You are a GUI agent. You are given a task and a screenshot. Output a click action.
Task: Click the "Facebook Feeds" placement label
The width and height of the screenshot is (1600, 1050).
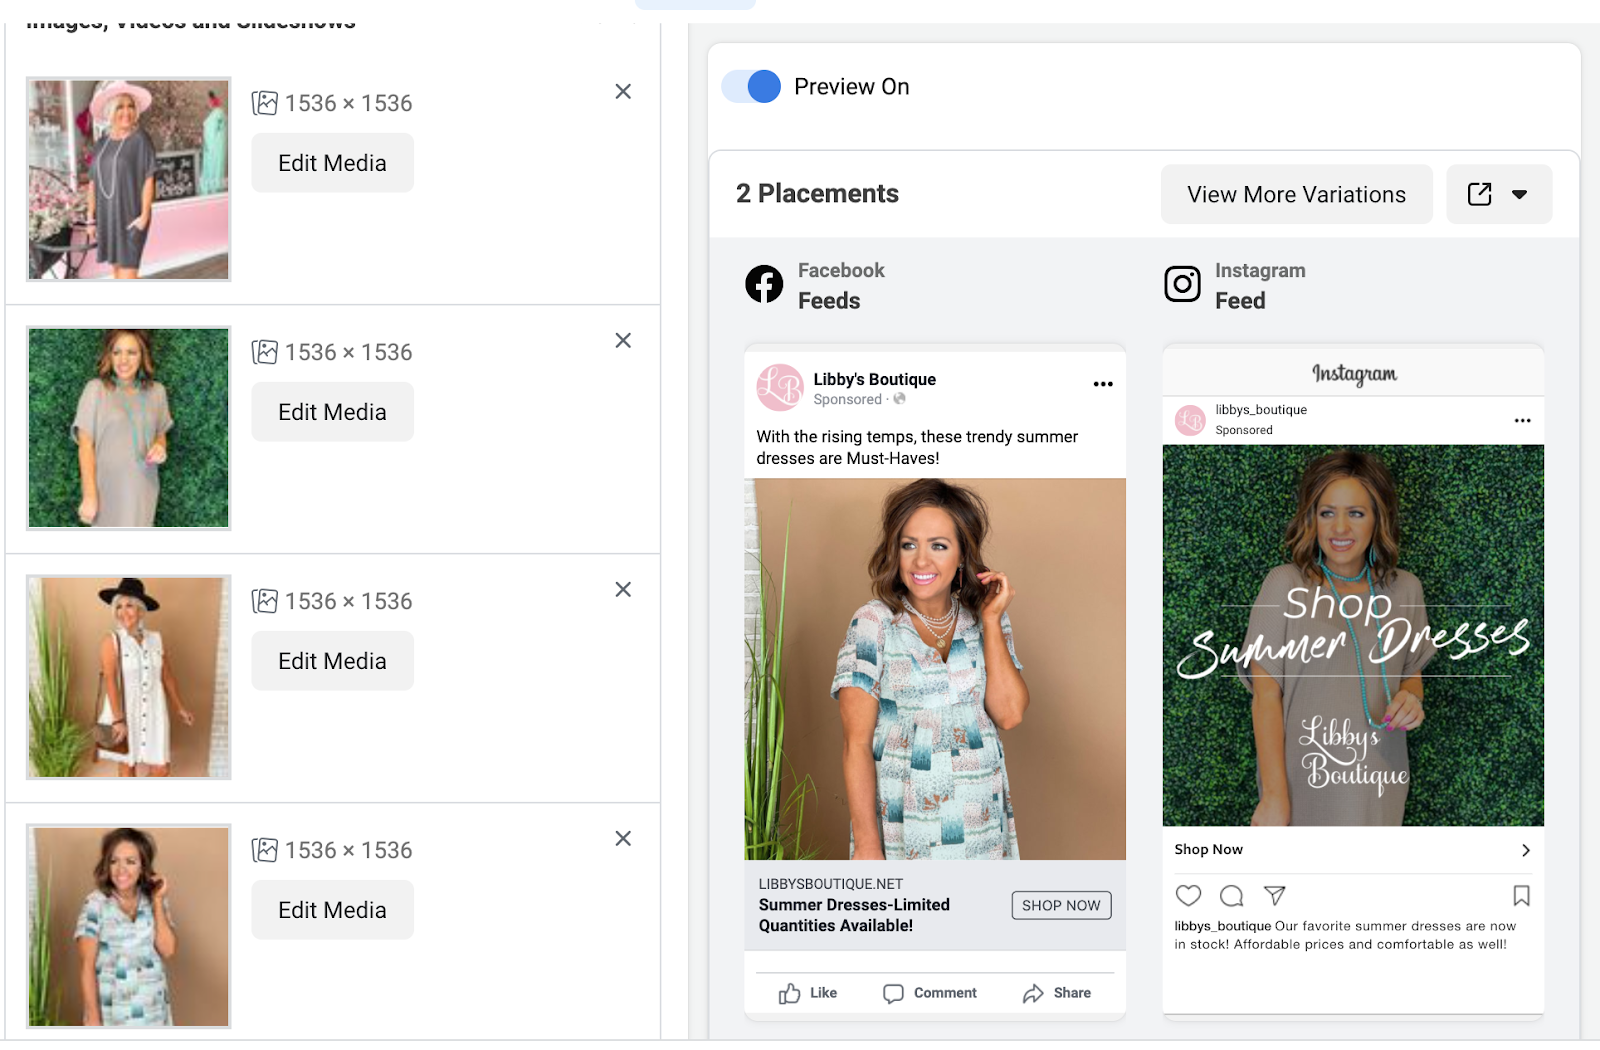pos(841,285)
